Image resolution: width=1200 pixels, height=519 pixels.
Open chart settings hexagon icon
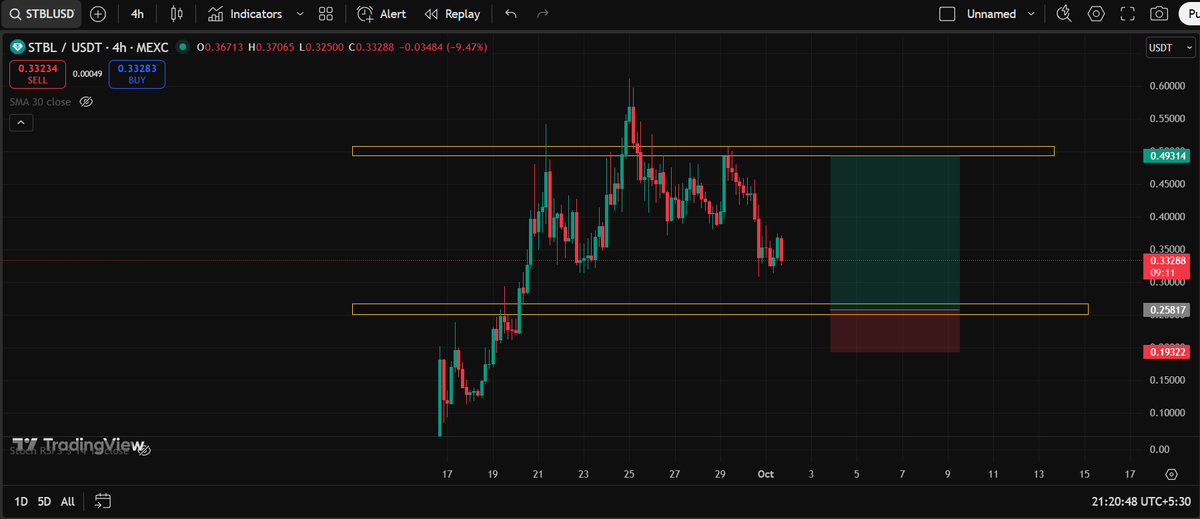[1096, 14]
